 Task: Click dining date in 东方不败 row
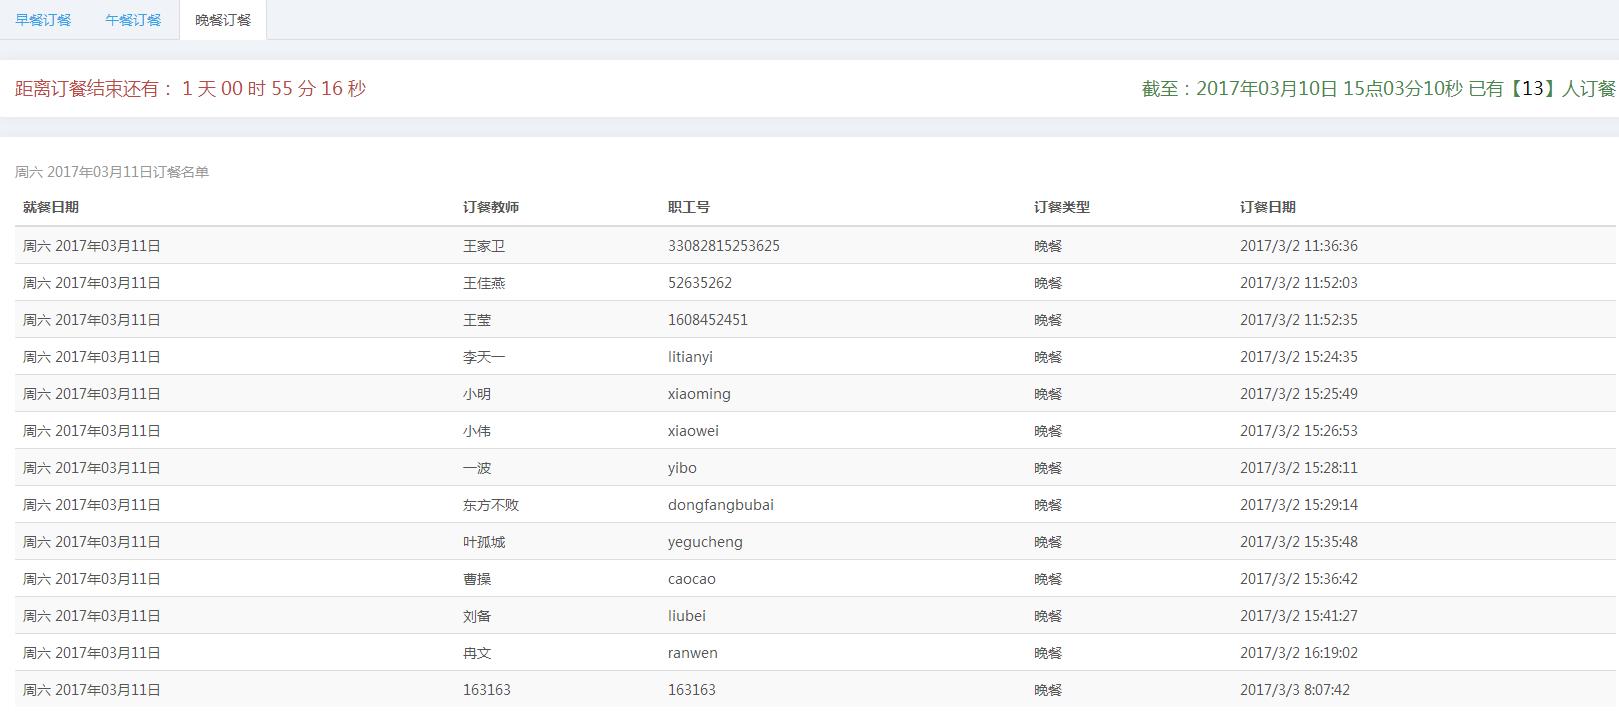pos(92,505)
